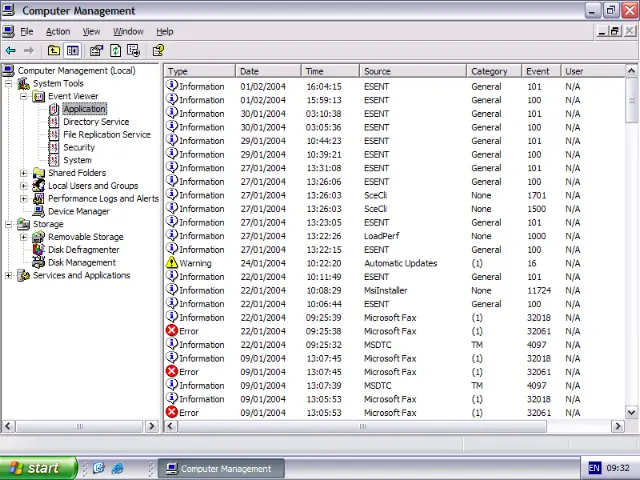Screen dimensions: 640x480
Task: Open the Action menu
Action: [x=58, y=31]
